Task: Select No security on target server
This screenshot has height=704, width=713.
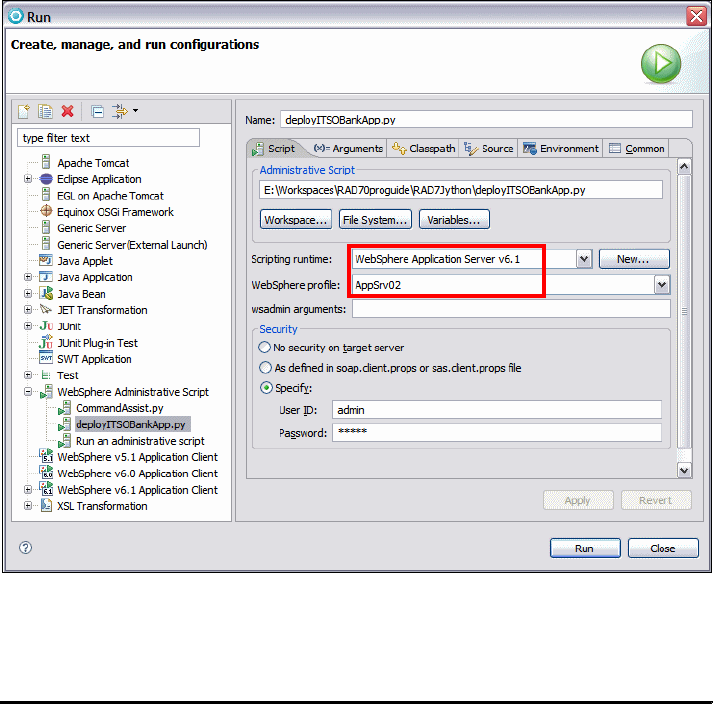Action: (x=264, y=347)
